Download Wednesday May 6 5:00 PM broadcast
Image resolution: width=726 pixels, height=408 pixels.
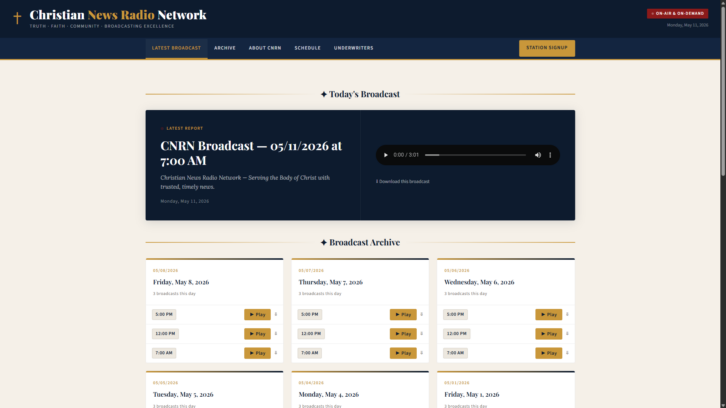pyautogui.click(x=567, y=314)
